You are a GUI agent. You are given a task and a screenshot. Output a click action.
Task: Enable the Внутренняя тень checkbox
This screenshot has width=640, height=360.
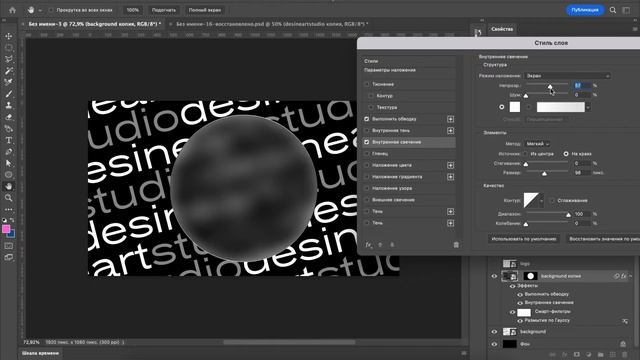coord(367,131)
